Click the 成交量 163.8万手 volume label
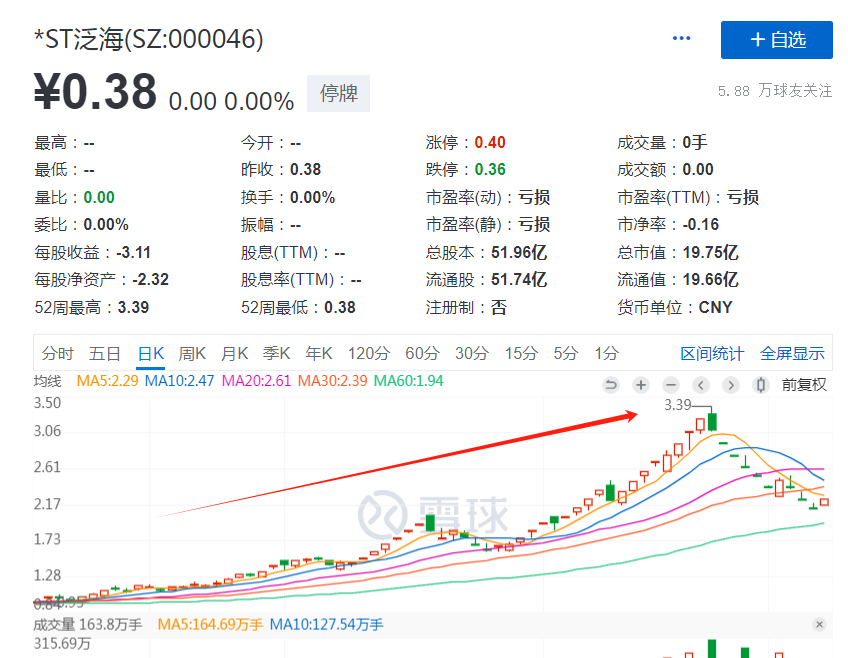 88,624
